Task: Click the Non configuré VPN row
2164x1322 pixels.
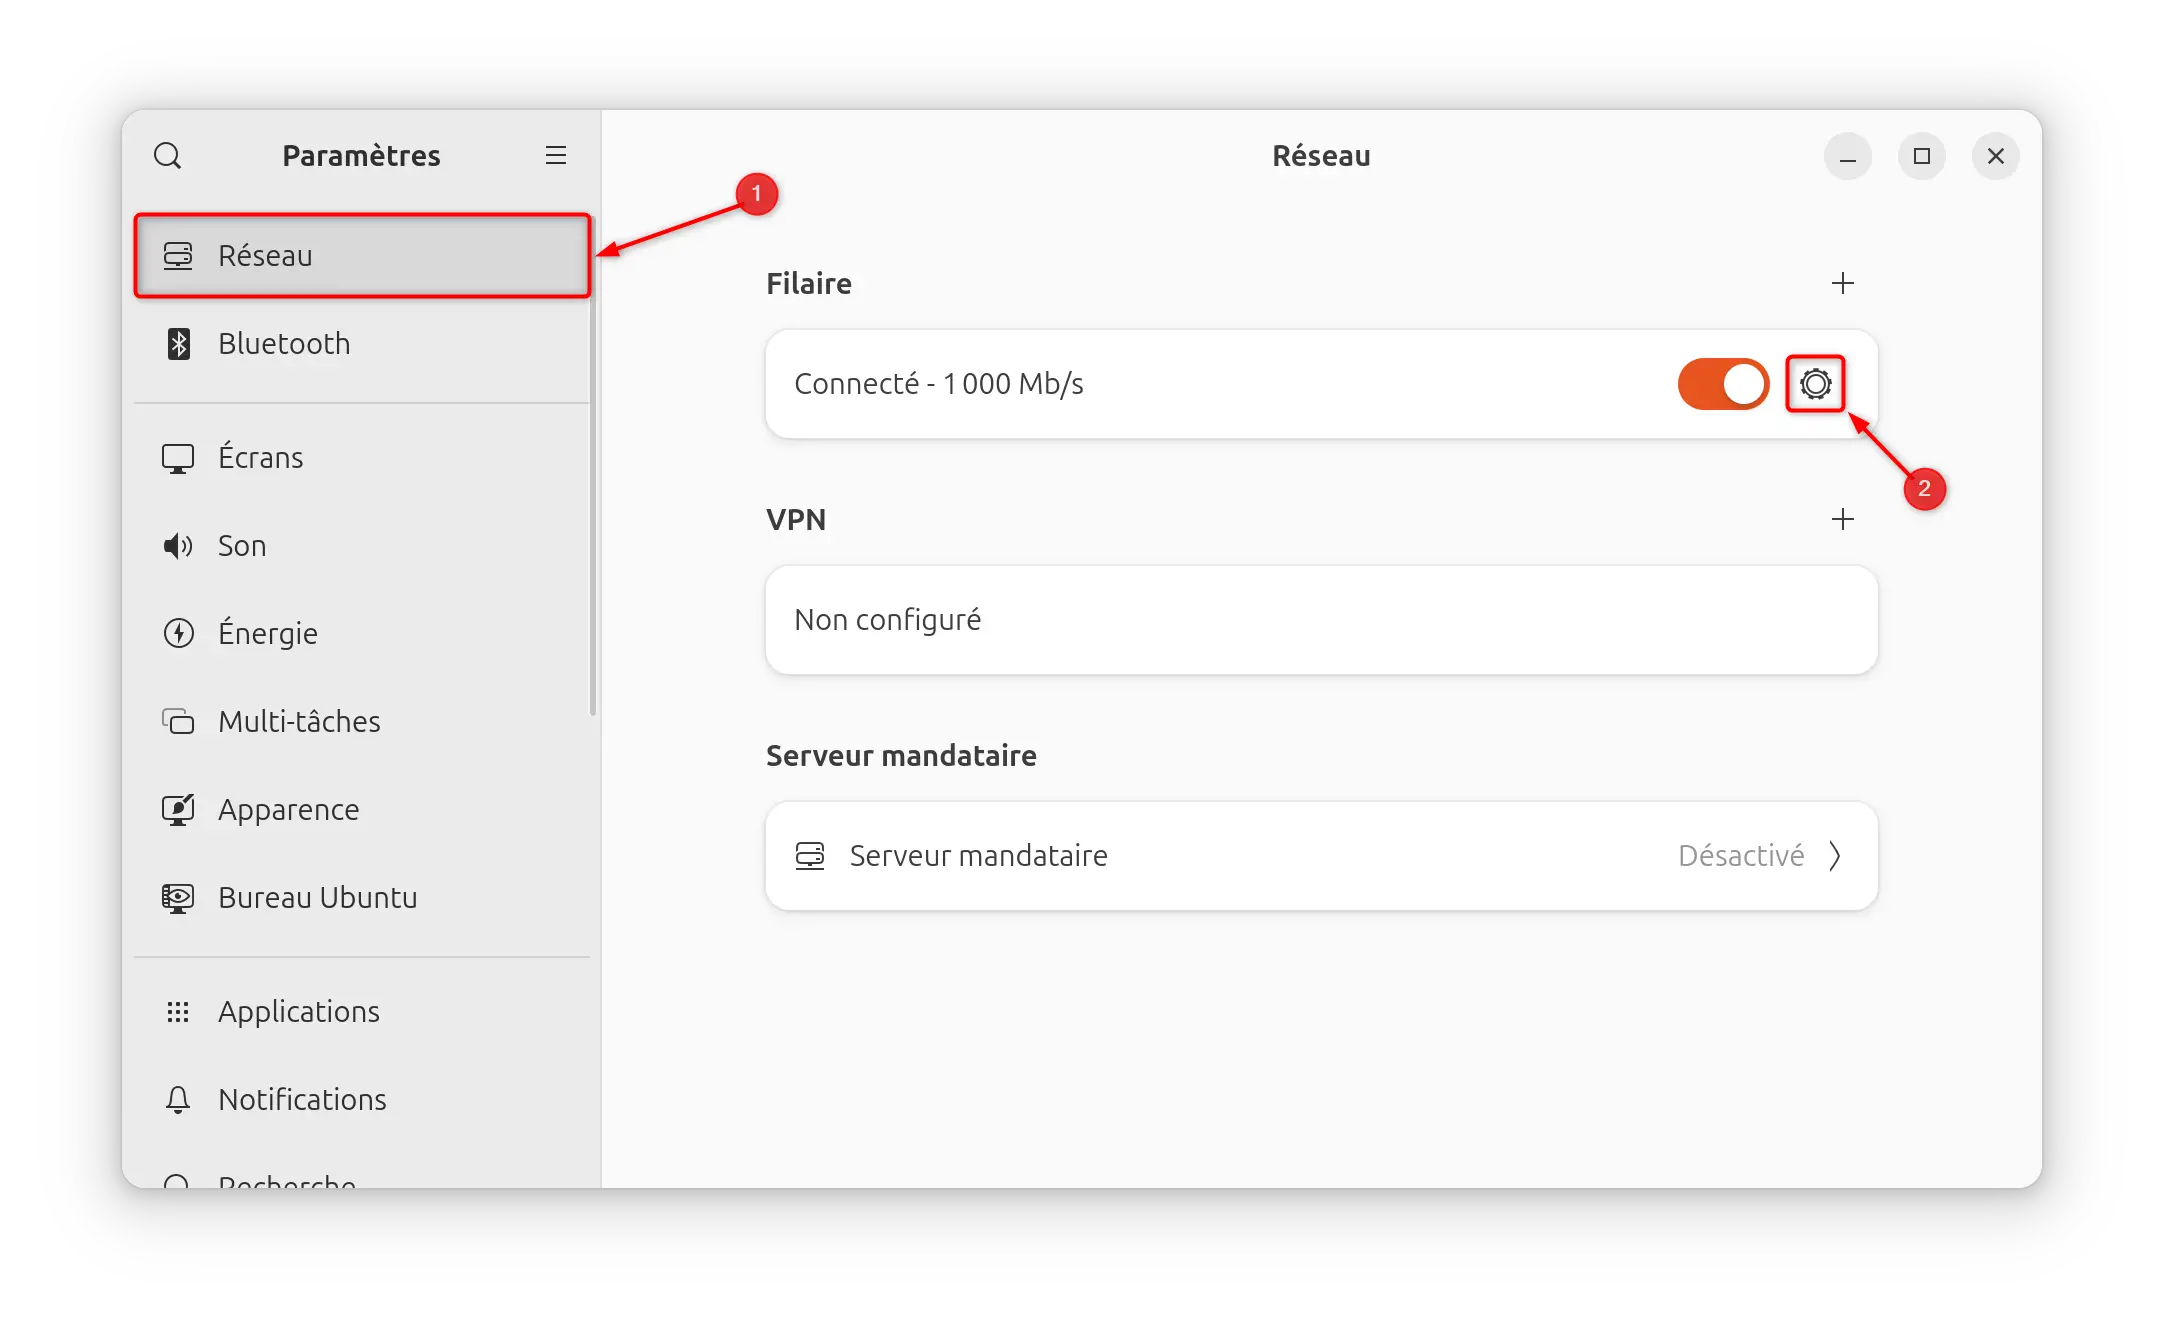Action: (1322, 620)
